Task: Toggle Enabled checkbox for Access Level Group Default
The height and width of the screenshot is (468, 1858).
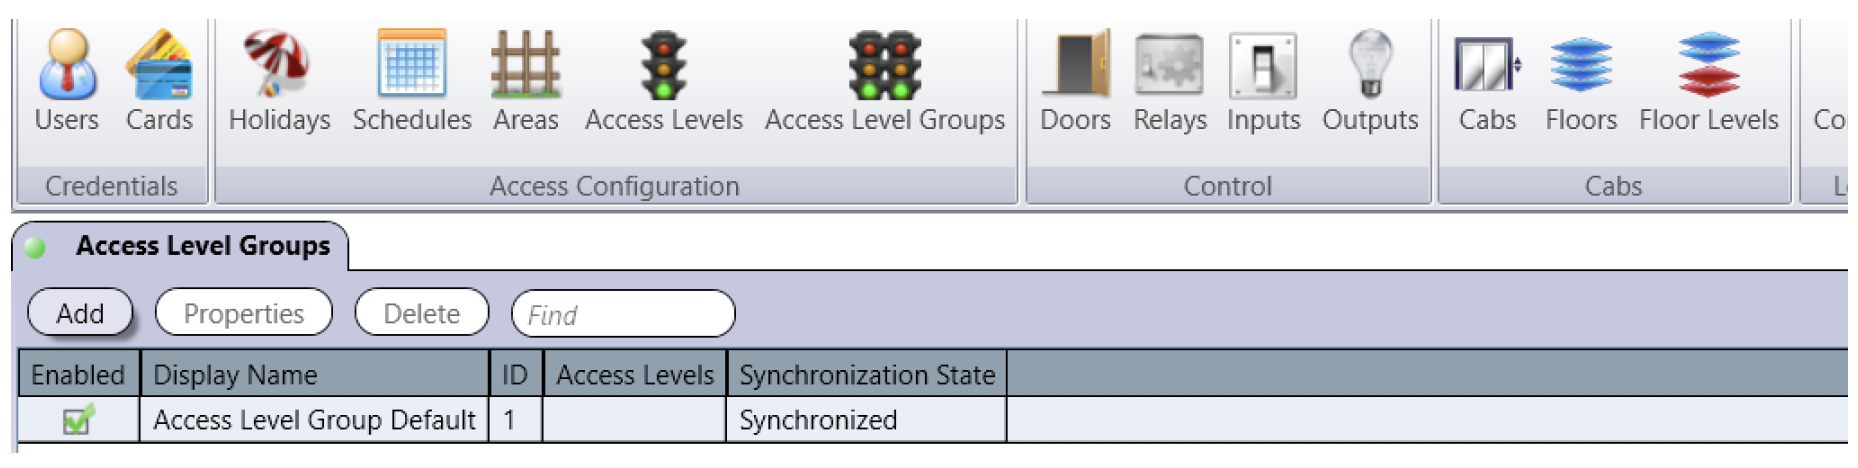Action: click(x=78, y=420)
